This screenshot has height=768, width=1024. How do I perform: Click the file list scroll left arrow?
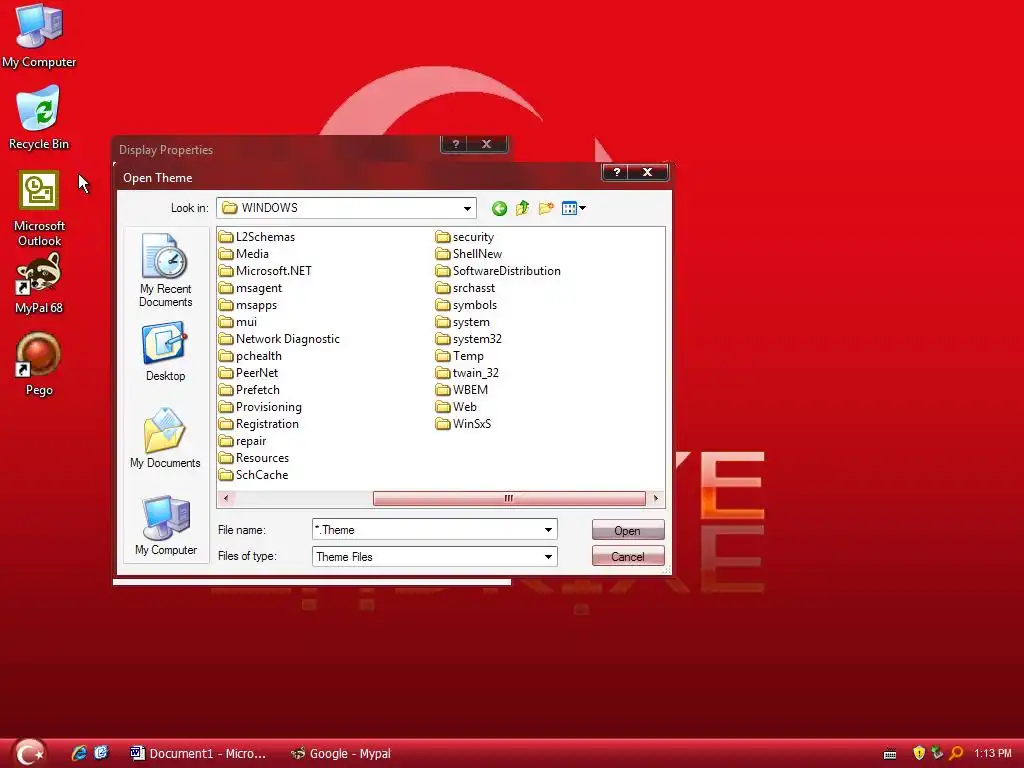226,498
